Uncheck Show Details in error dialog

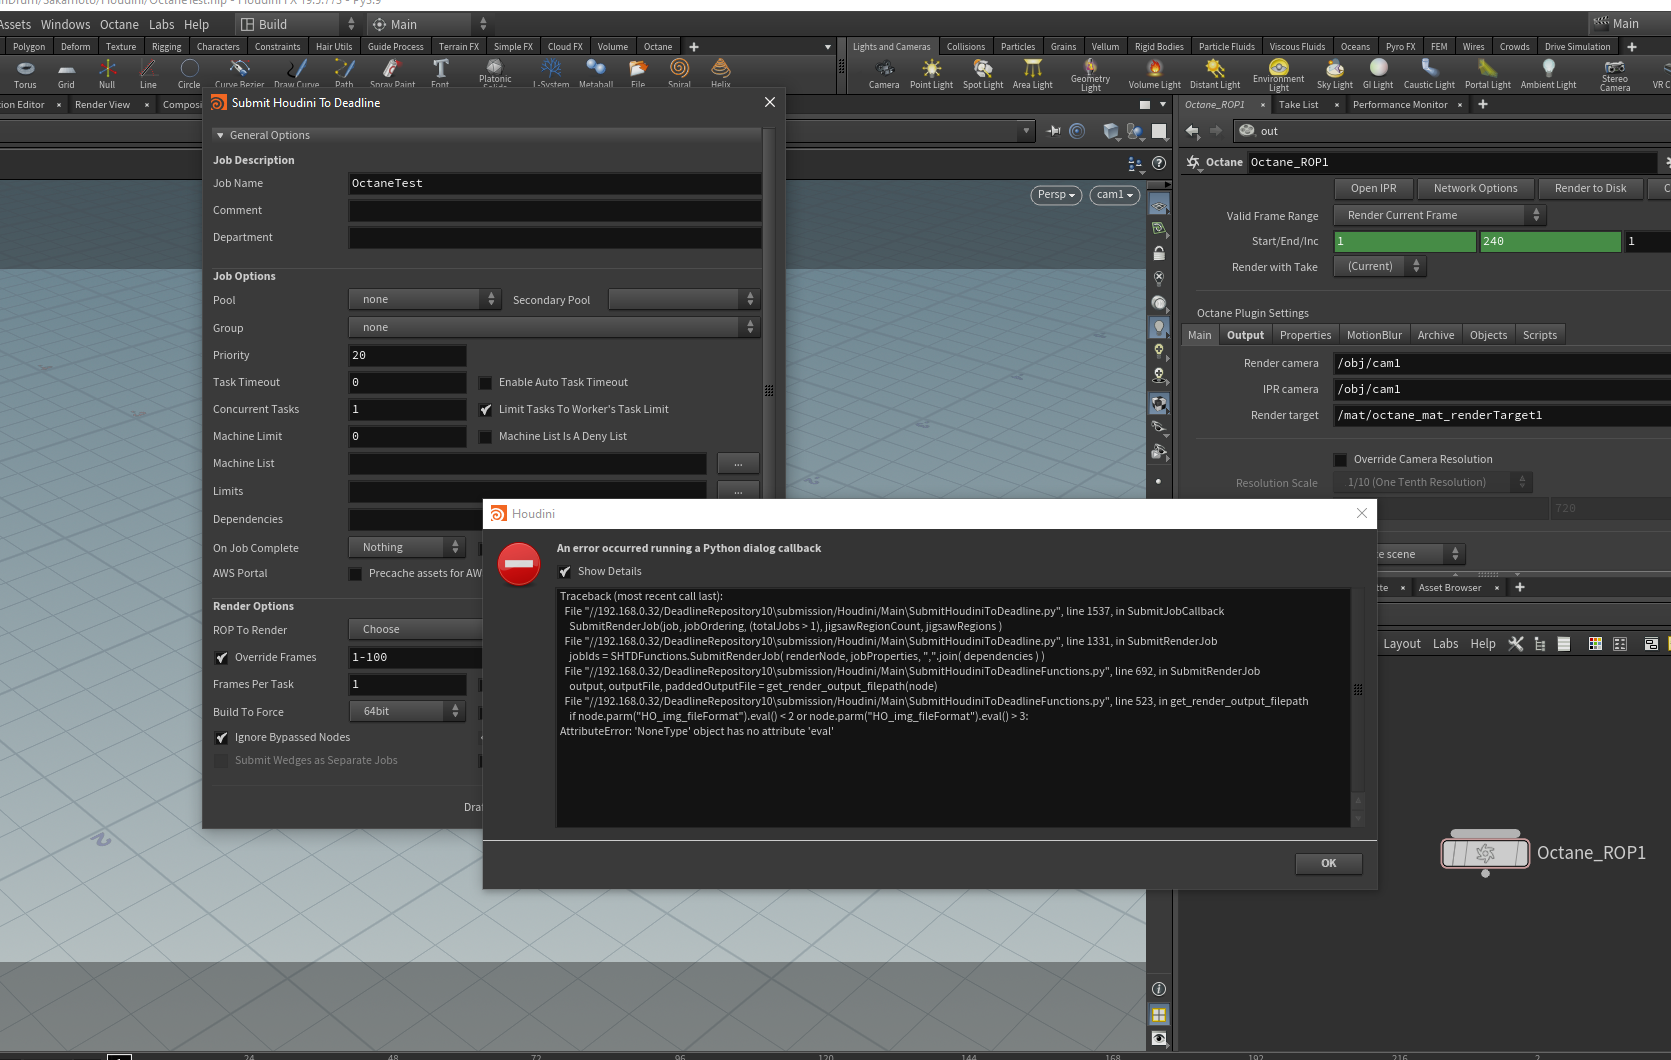[565, 571]
